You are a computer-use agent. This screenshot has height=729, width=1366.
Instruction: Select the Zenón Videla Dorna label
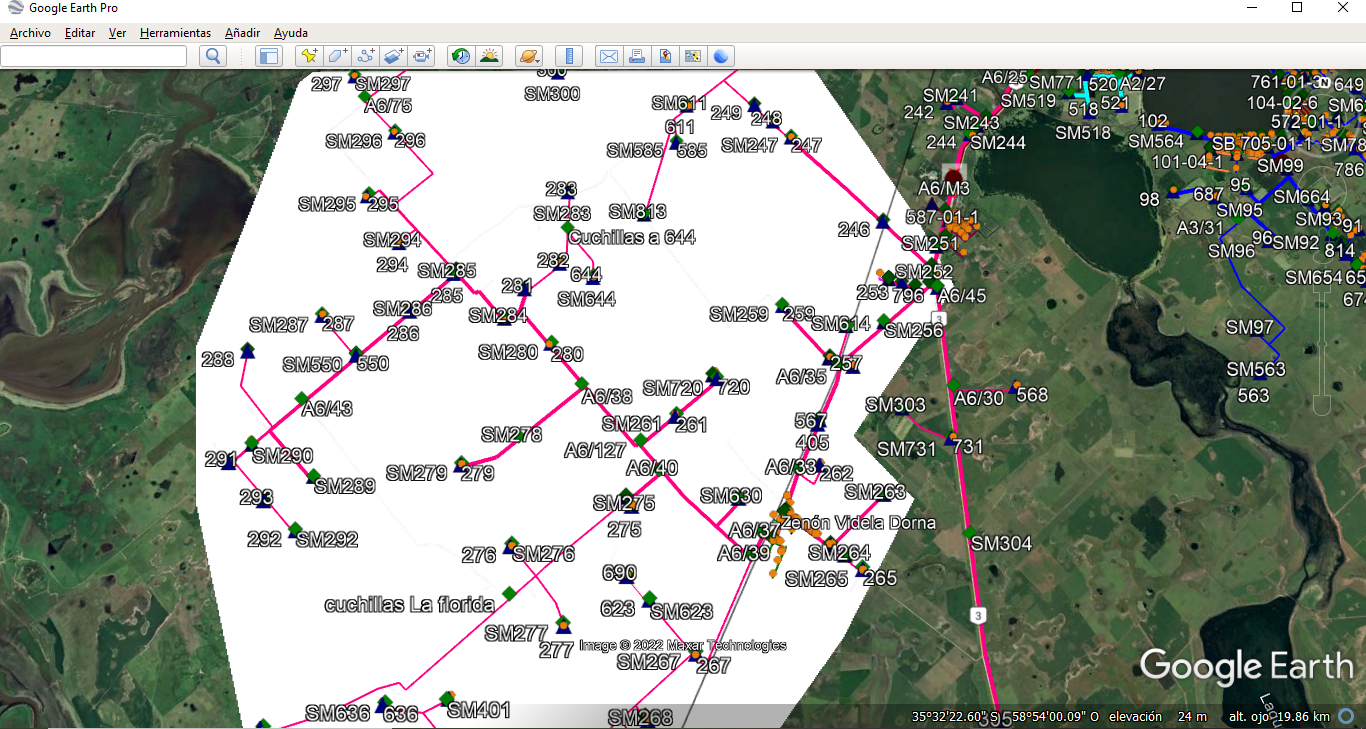point(858,522)
